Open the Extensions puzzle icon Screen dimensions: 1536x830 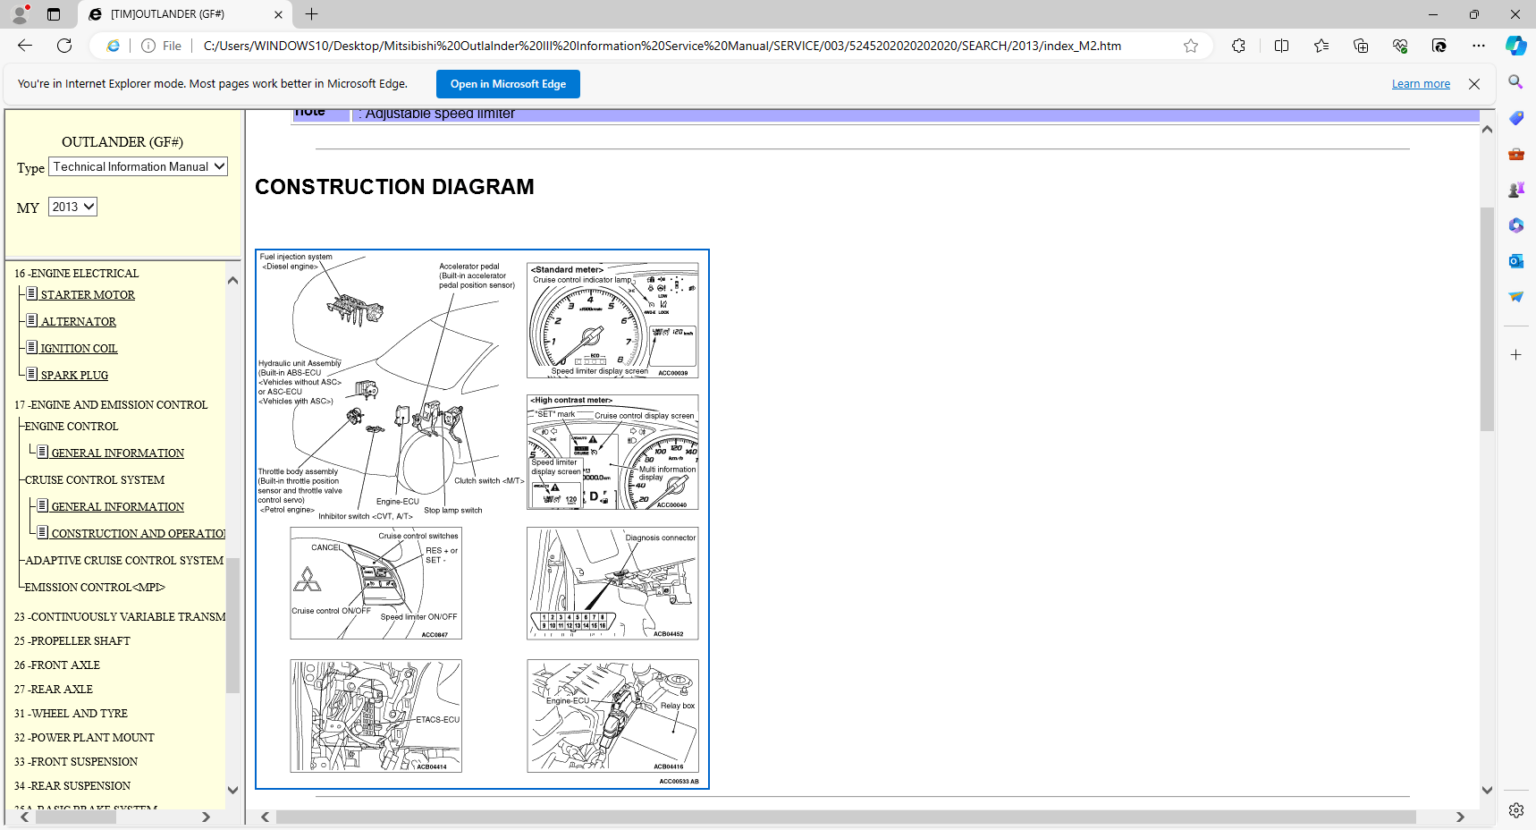pyautogui.click(x=1238, y=46)
